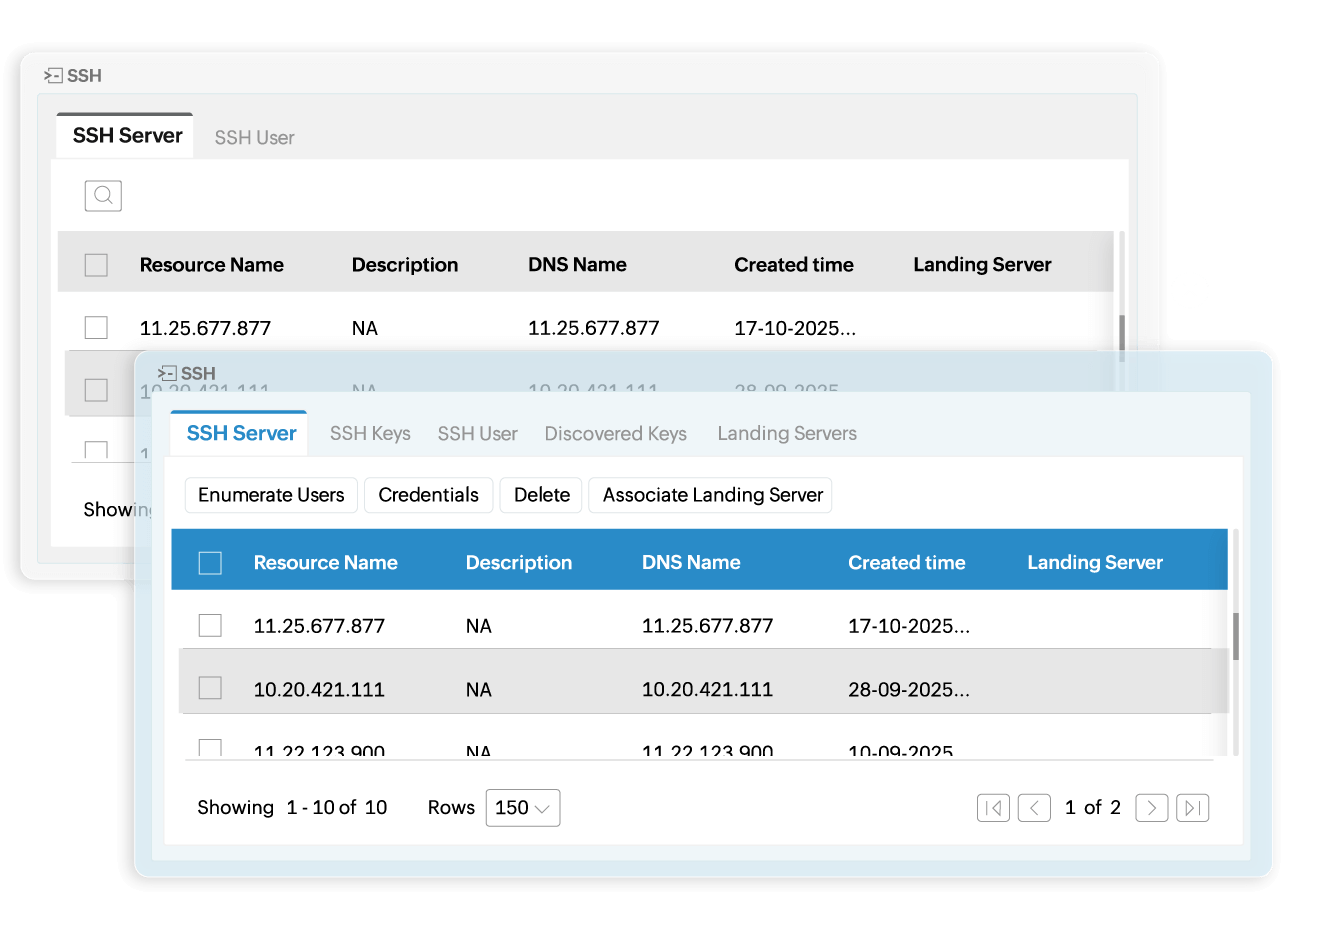Image resolution: width=1344 pixels, height=930 pixels.
Task: Open the Landing Servers tab
Action: [x=787, y=434]
